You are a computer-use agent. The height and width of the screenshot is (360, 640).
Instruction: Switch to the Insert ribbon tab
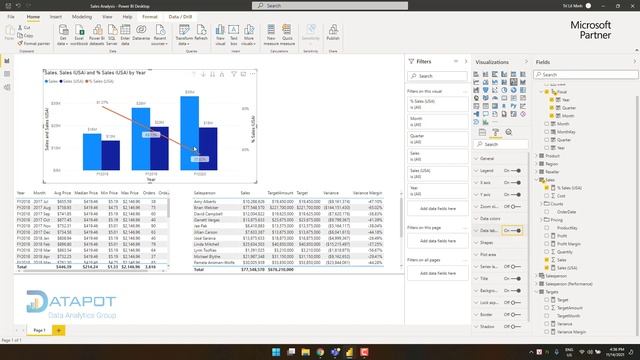click(56, 17)
